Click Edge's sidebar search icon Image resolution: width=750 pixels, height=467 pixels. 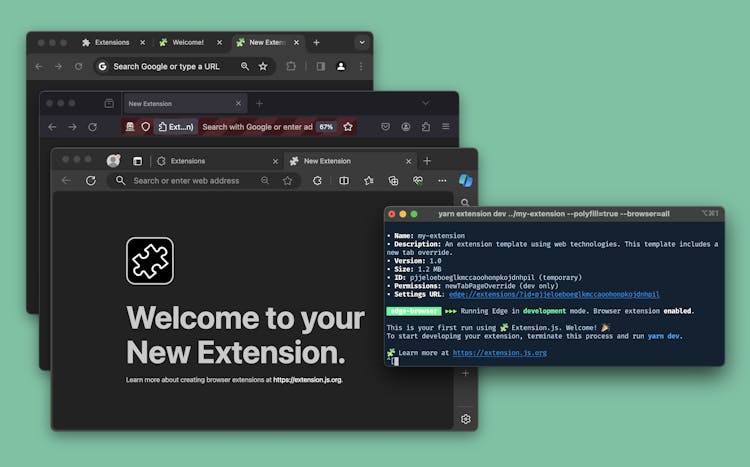click(465, 202)
